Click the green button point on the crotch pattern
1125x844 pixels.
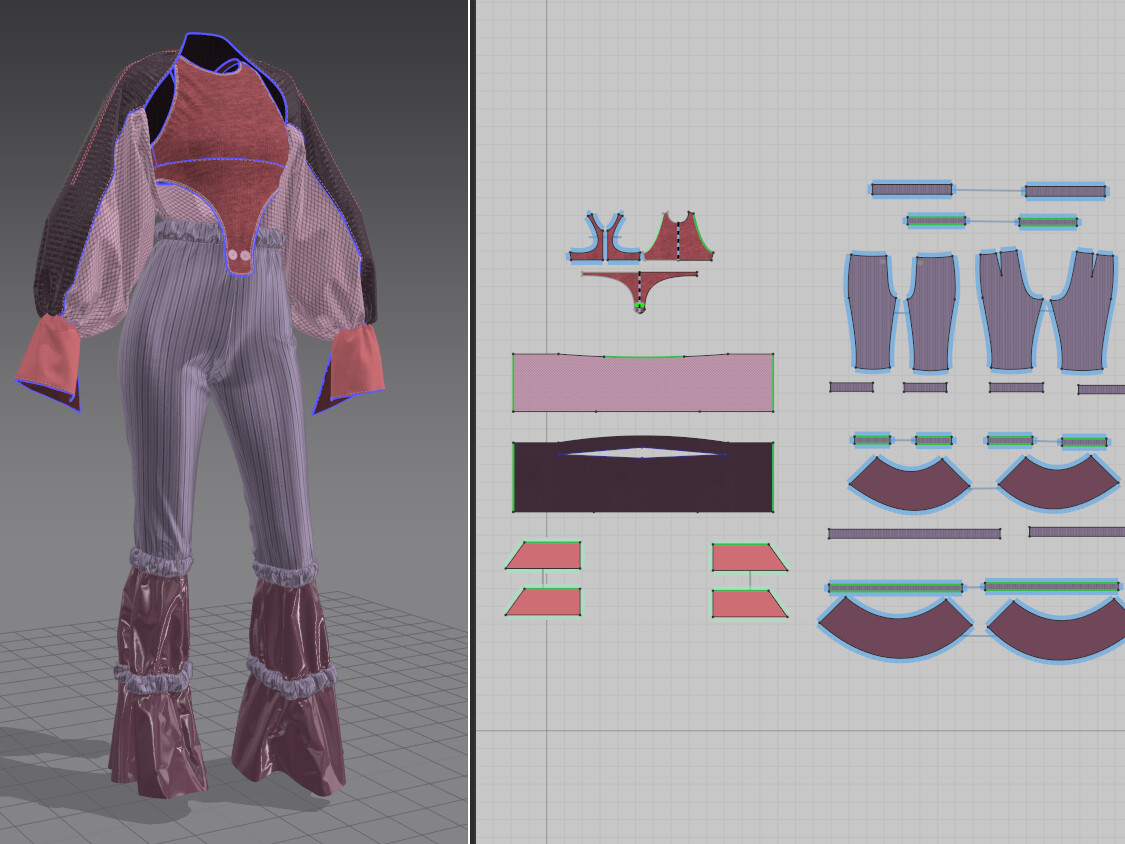pos(639,304)
